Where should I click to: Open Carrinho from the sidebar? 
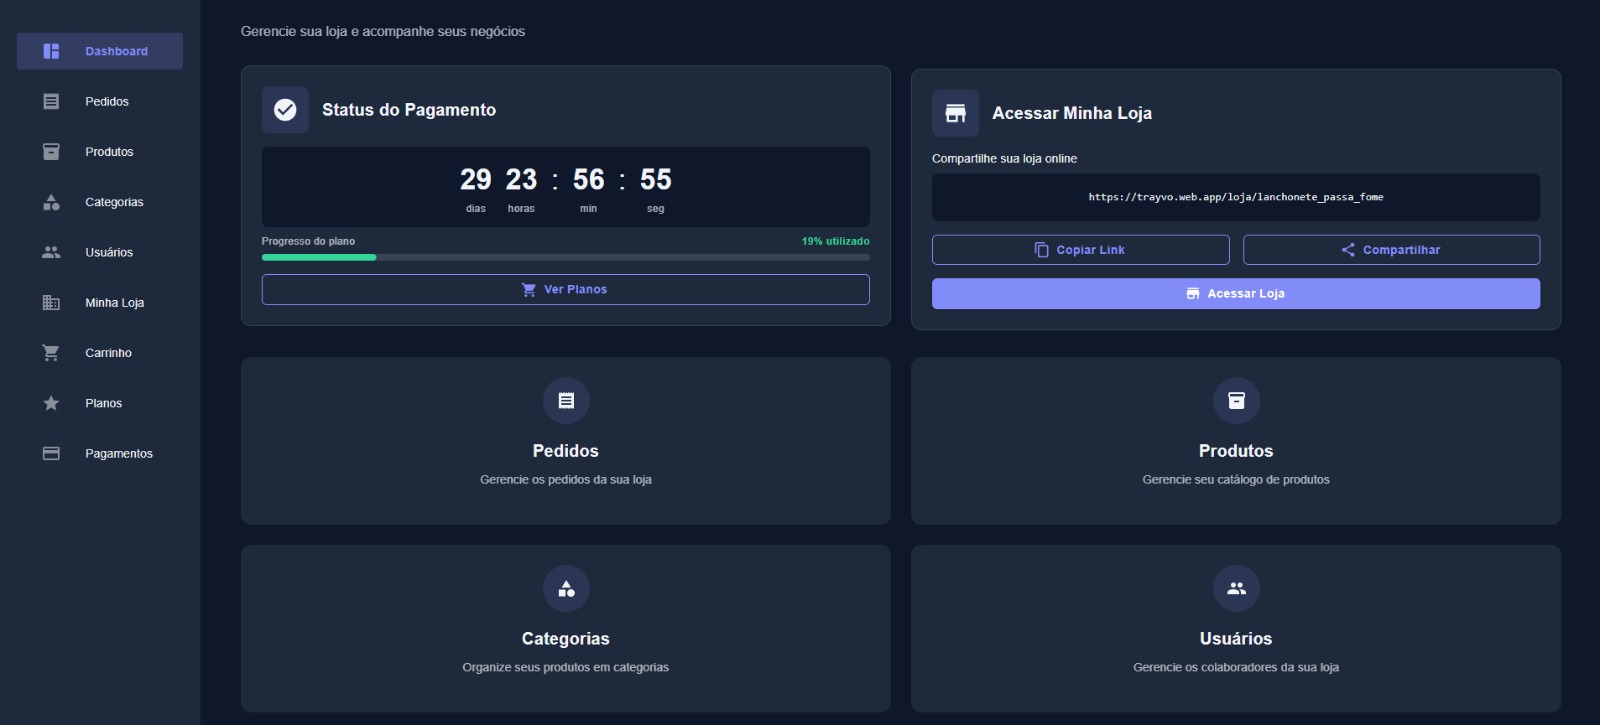coord(100,353)
